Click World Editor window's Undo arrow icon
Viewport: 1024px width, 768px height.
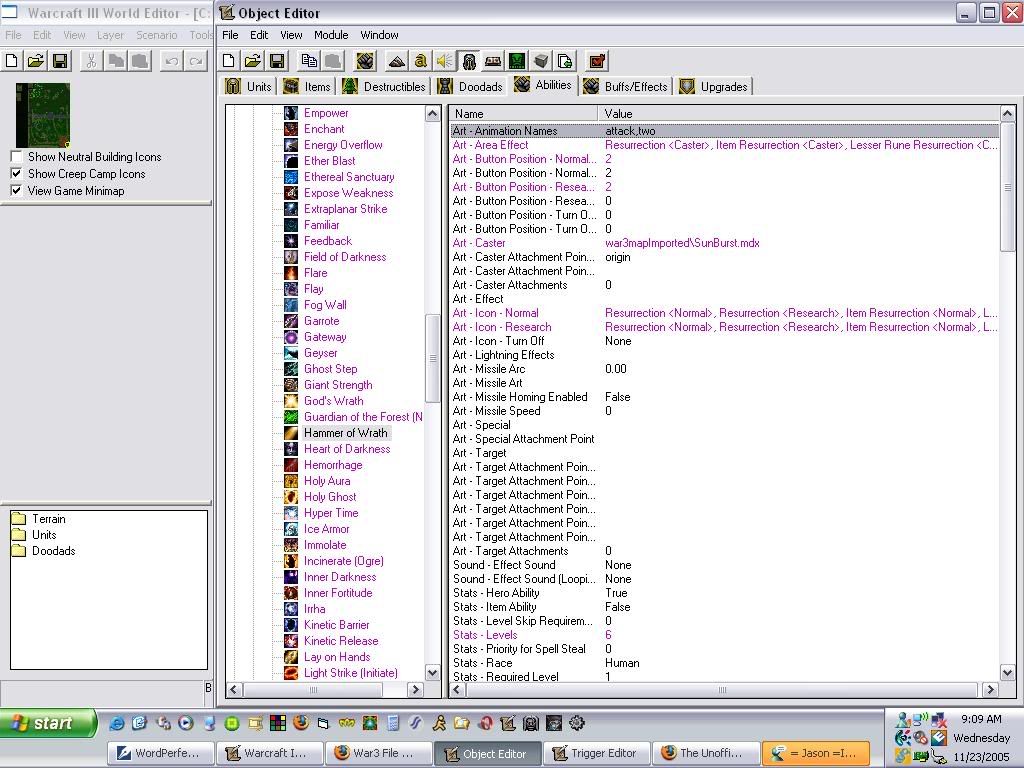point(172,61)
